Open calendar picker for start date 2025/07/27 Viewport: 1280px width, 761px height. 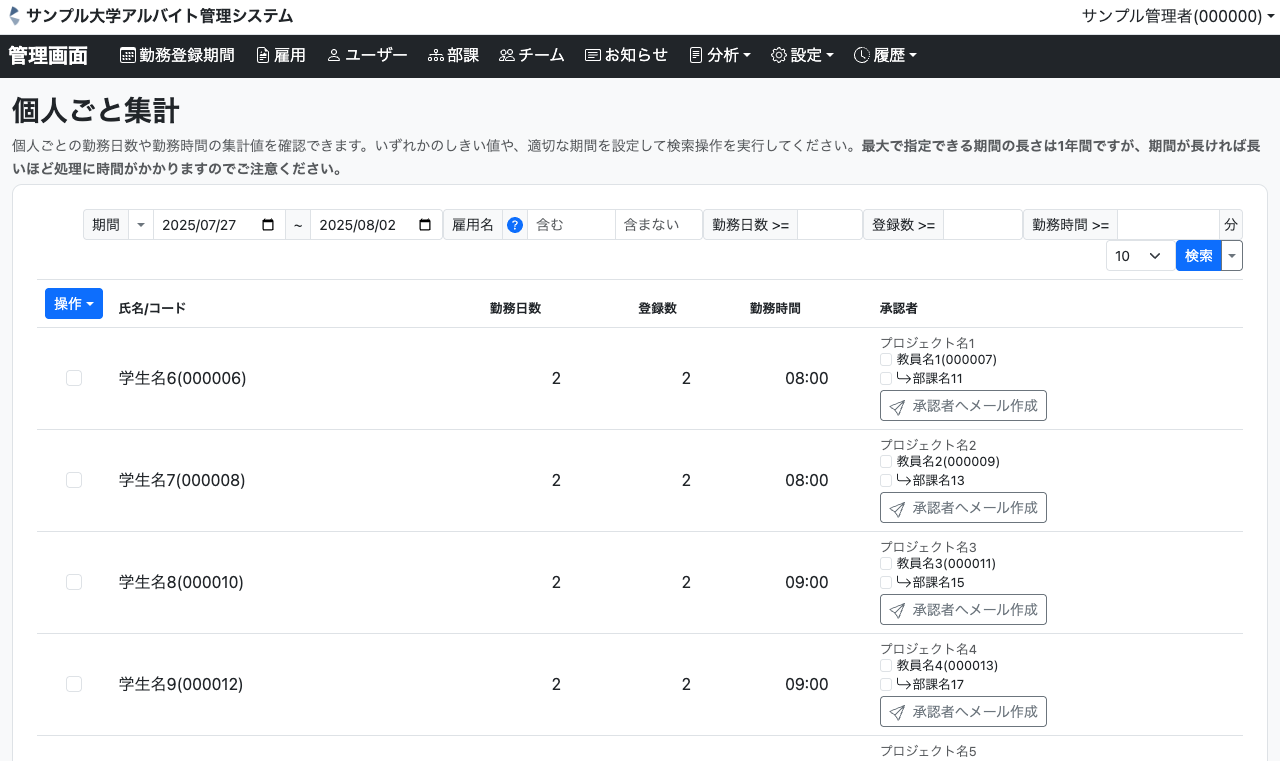tap(268, 225)
